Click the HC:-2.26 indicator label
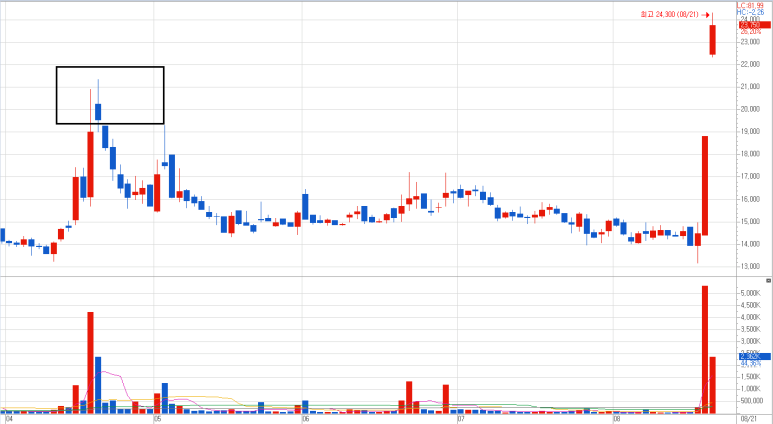The height and width of the screenshot is (424, 773). tap(750, 12)
